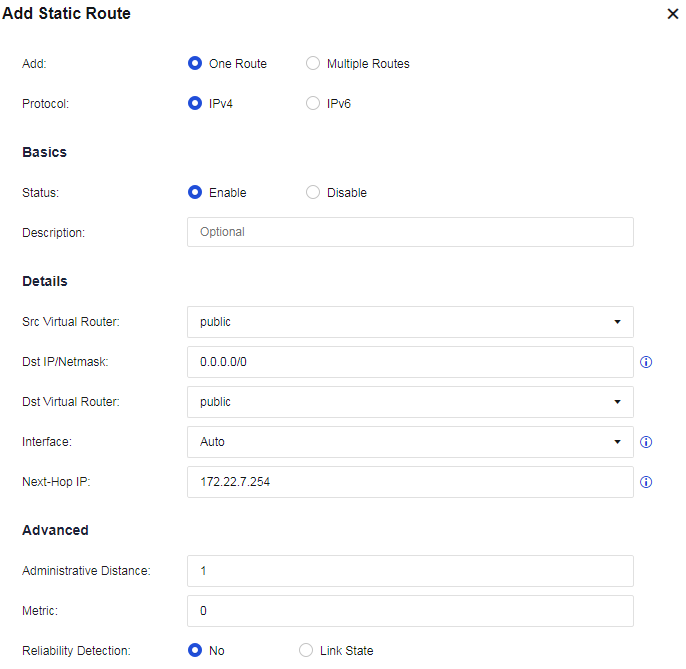This screenshot has height=669, width=686.
Task: Set Status to Disable
Action: (x=313, y=192)
